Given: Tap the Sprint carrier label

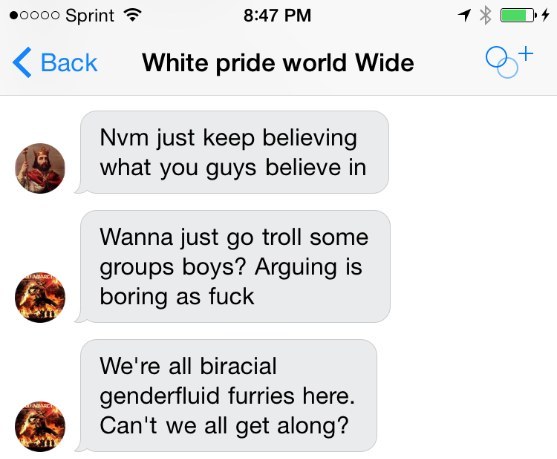Looking at the screenshot, I should point(90,16).
